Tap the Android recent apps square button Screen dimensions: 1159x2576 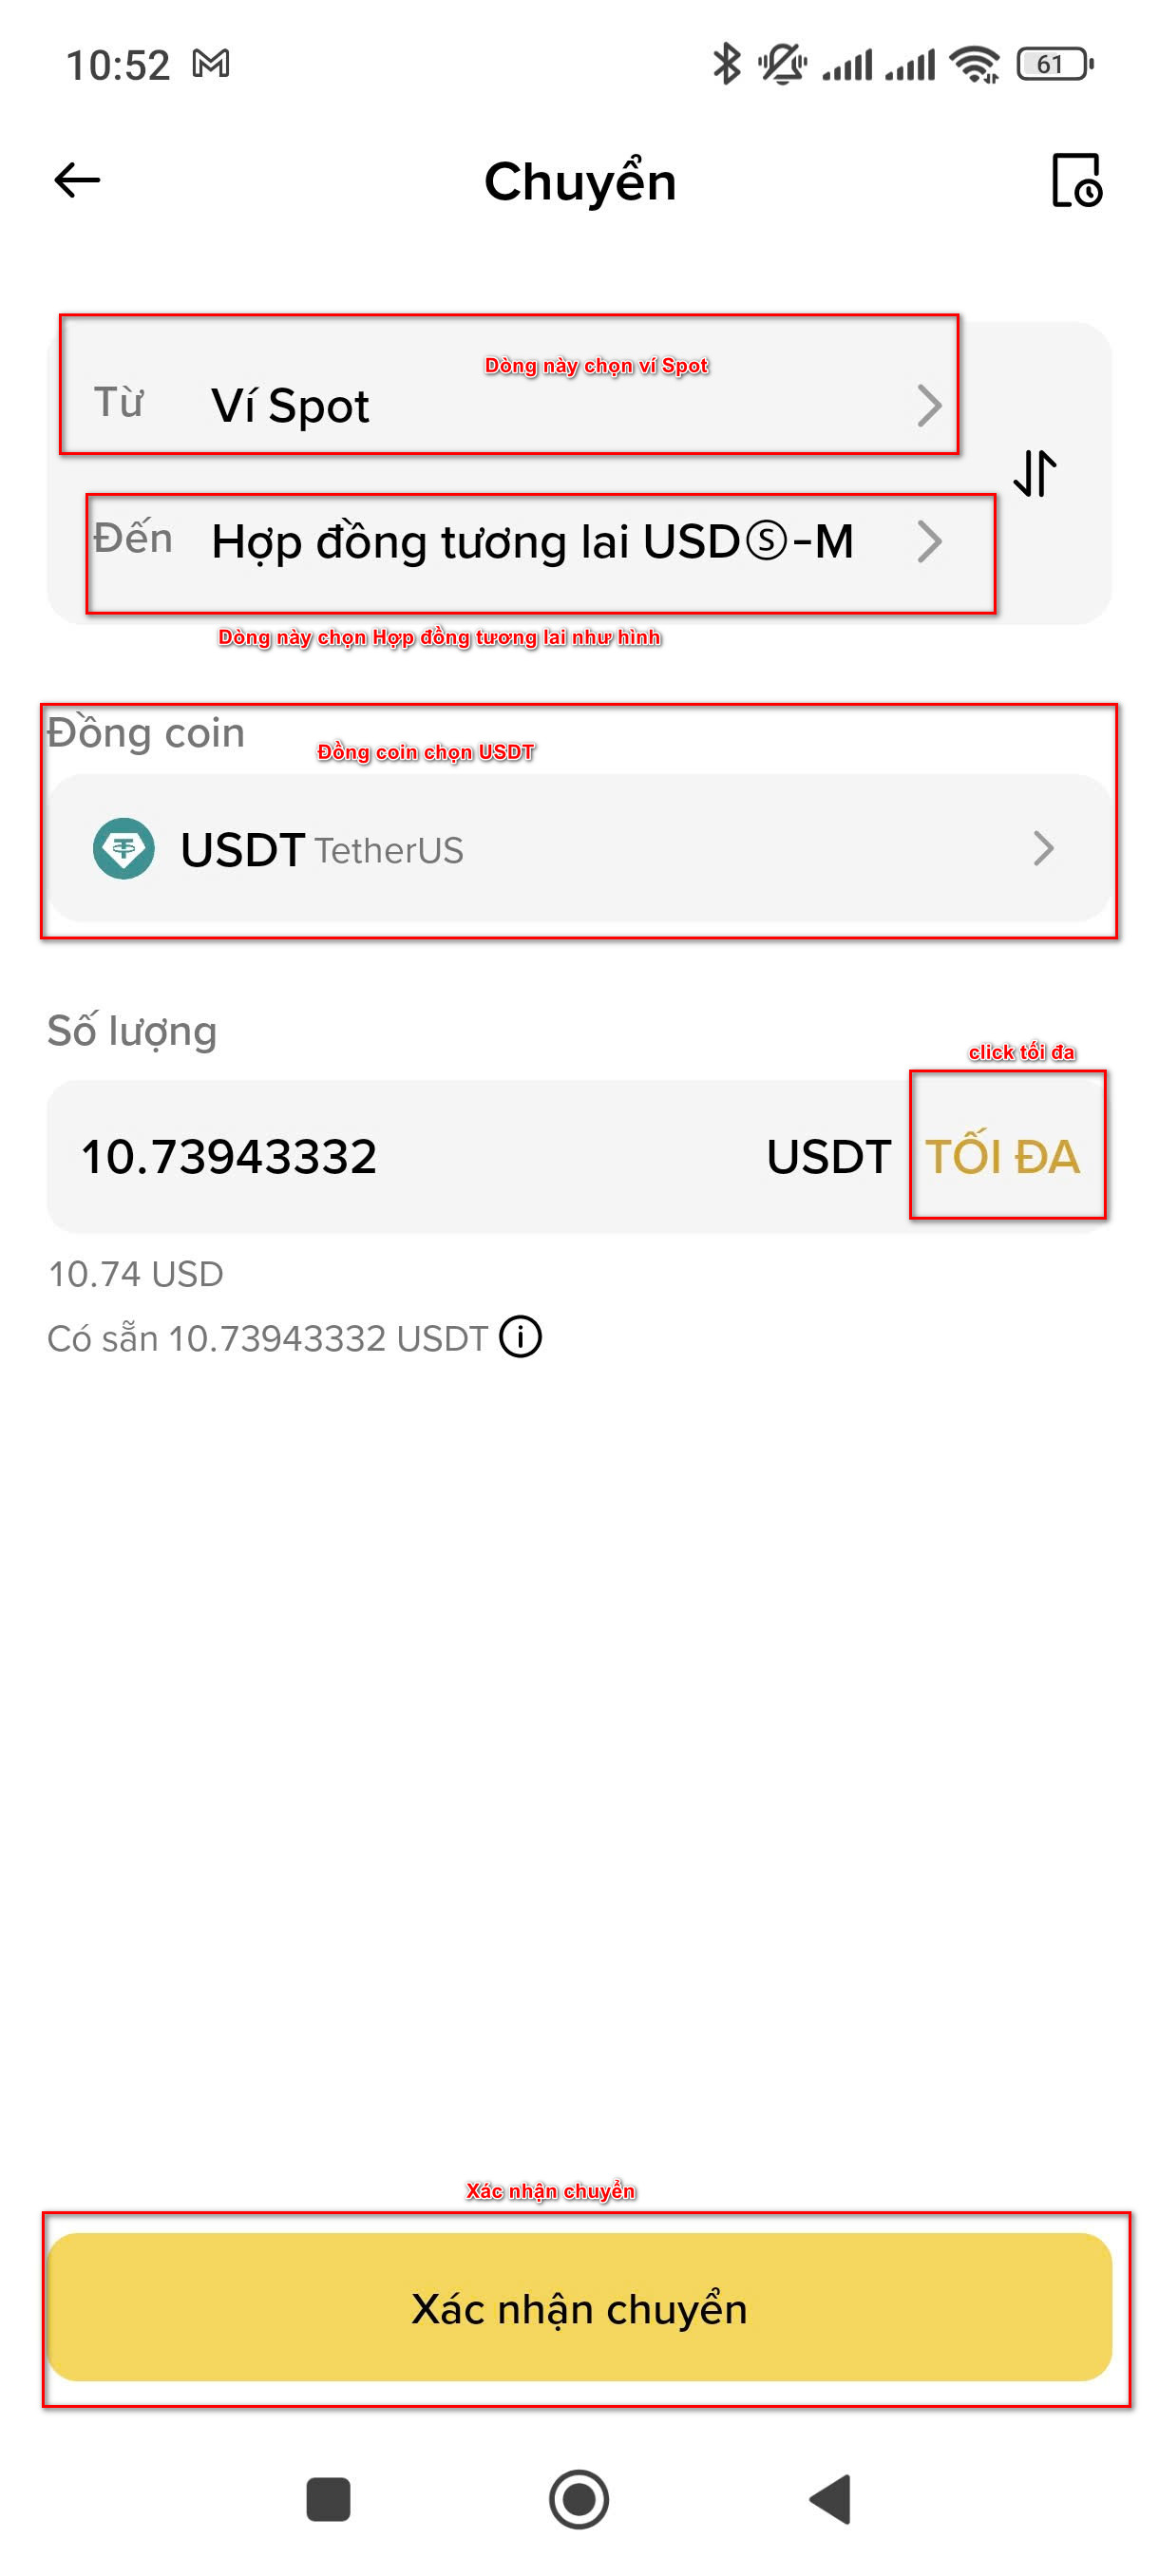pyautogui.click(x=328, y=2499)
